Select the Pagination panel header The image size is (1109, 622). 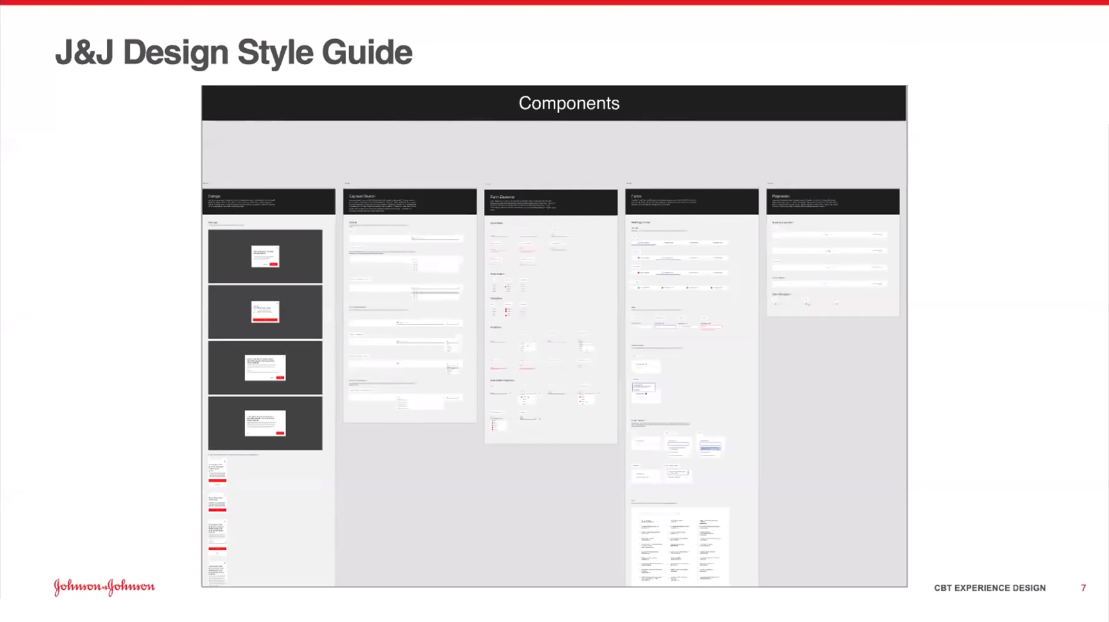pyautogui.click(x=833, y=202)
